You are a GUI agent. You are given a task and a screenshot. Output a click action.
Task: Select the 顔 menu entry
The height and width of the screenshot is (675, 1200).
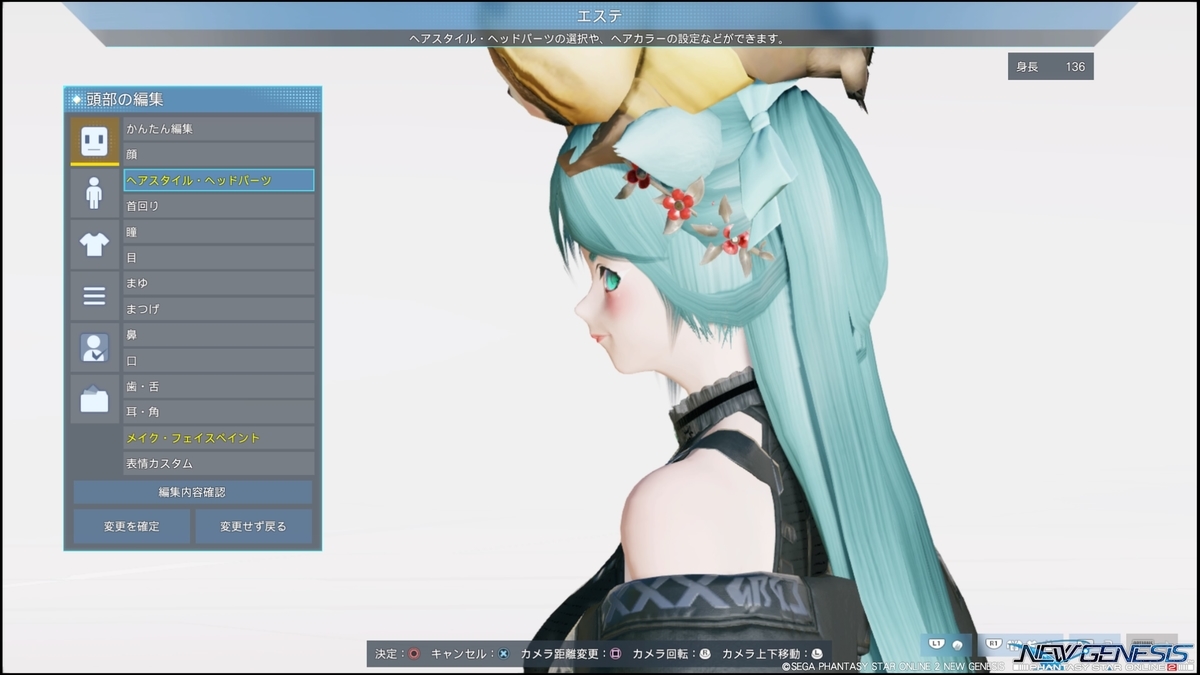(x=218, y=154)
